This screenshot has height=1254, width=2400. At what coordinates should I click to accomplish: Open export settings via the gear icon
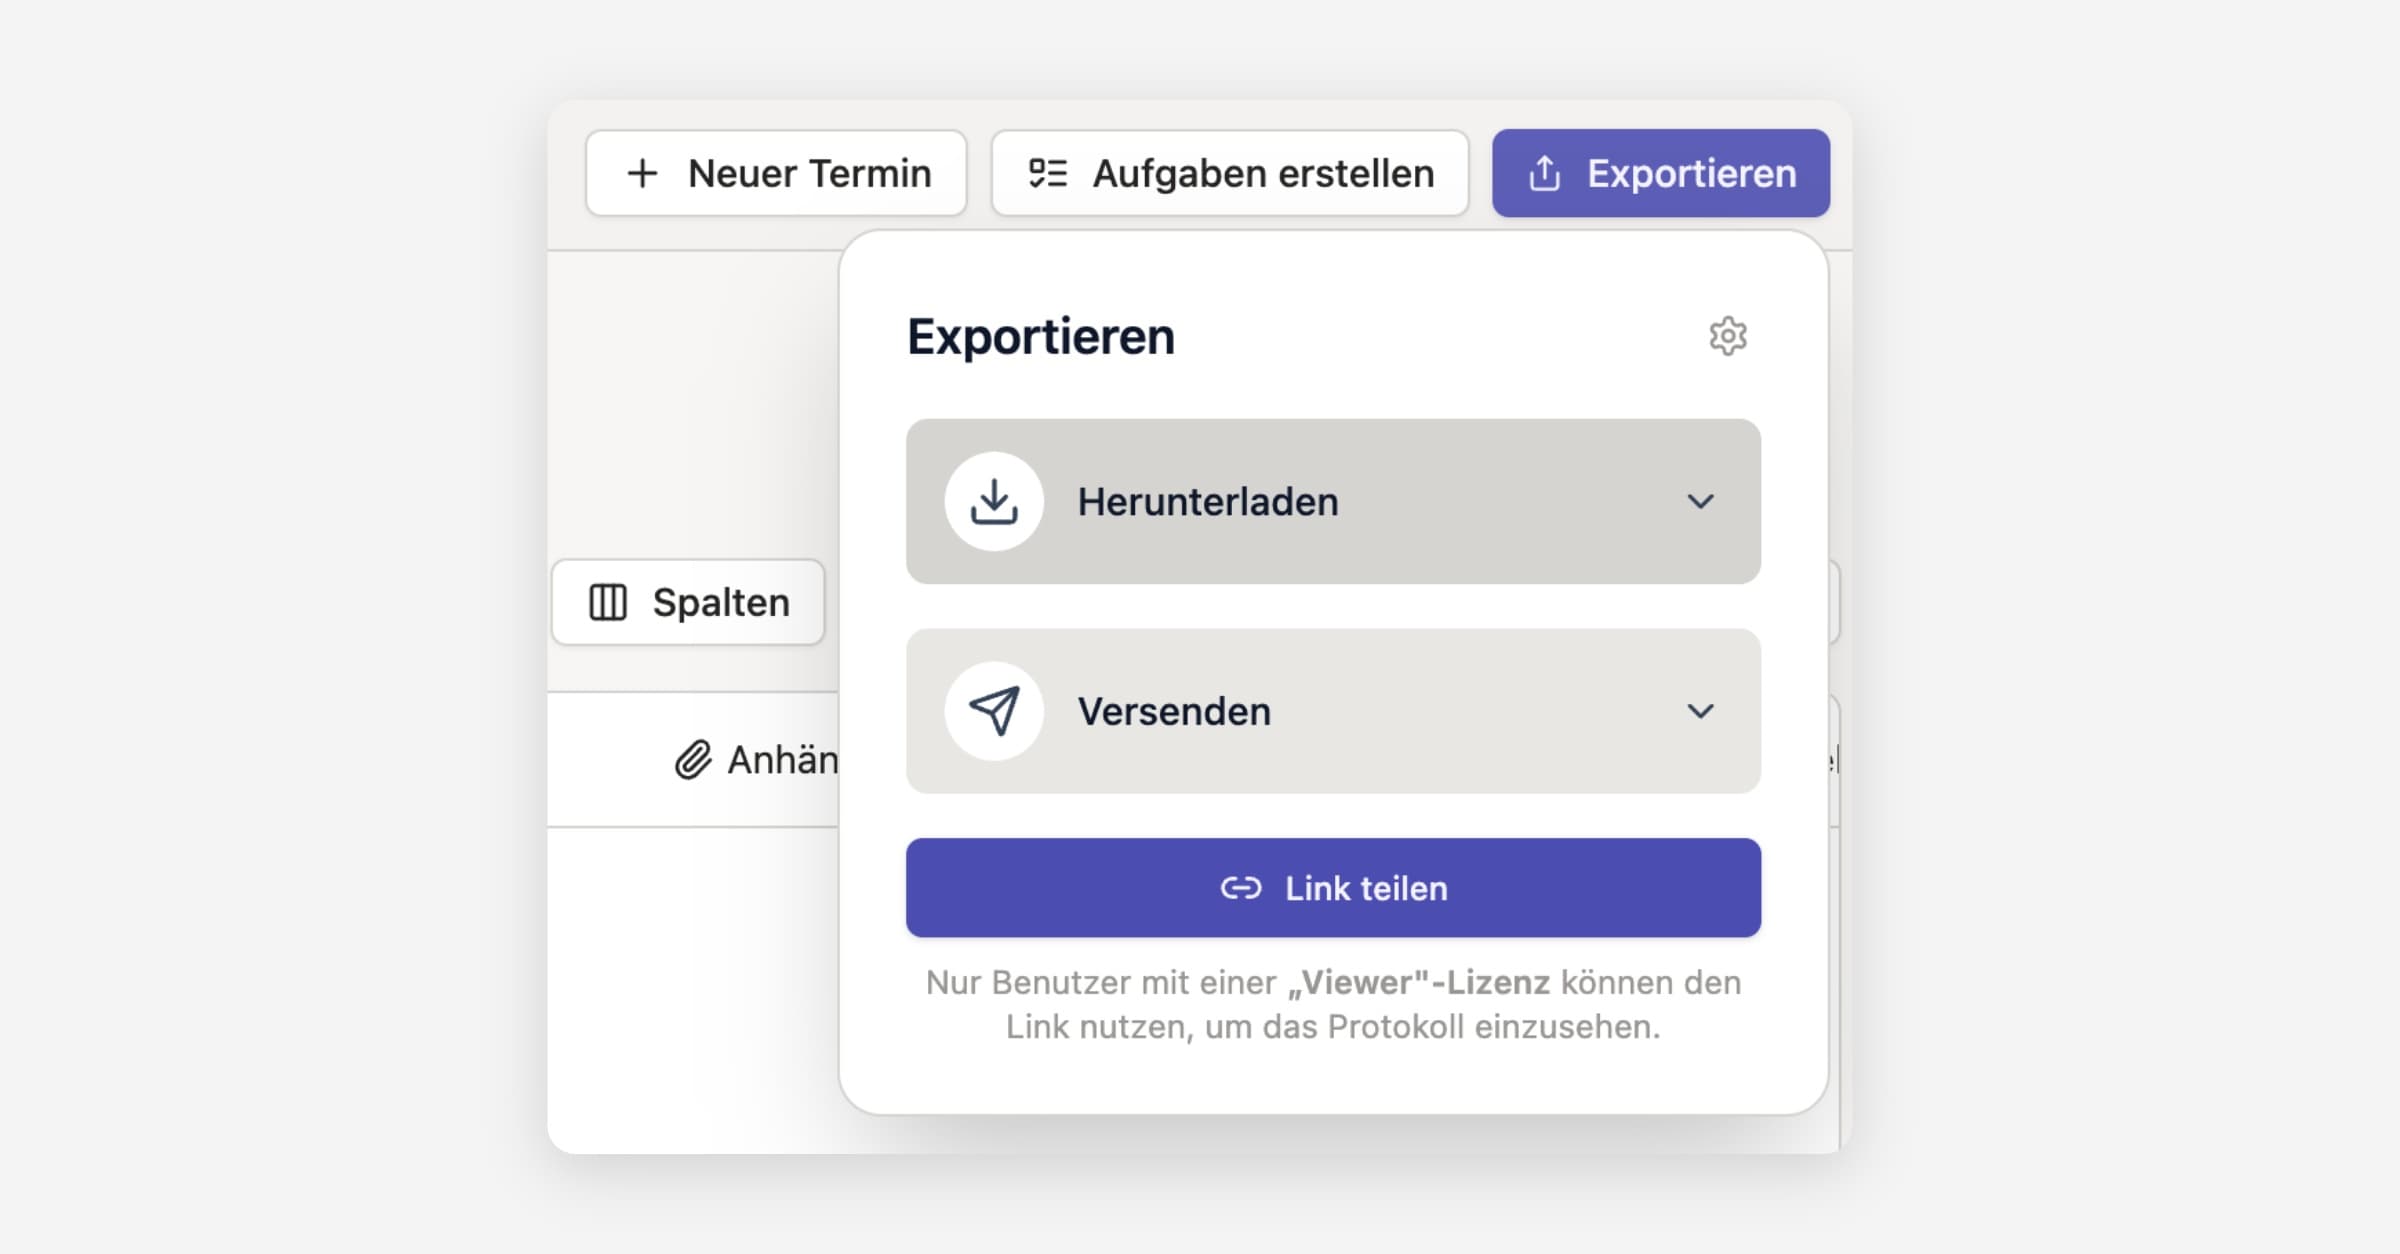1727,336
